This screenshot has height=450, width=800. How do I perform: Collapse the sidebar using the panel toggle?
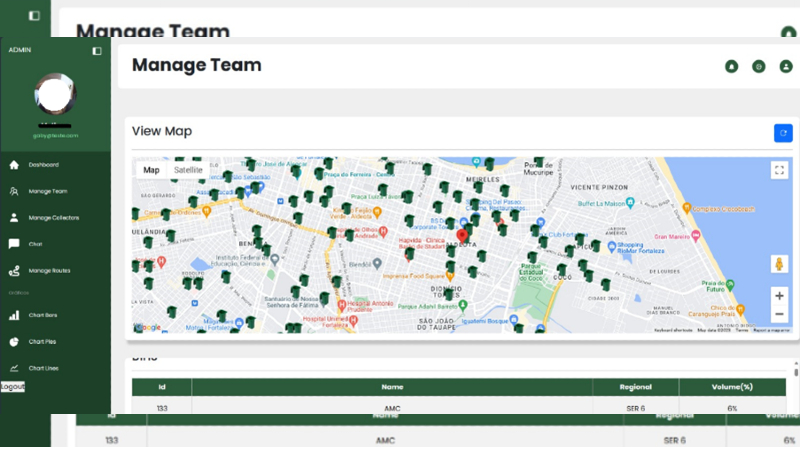(x=97, y=50)
